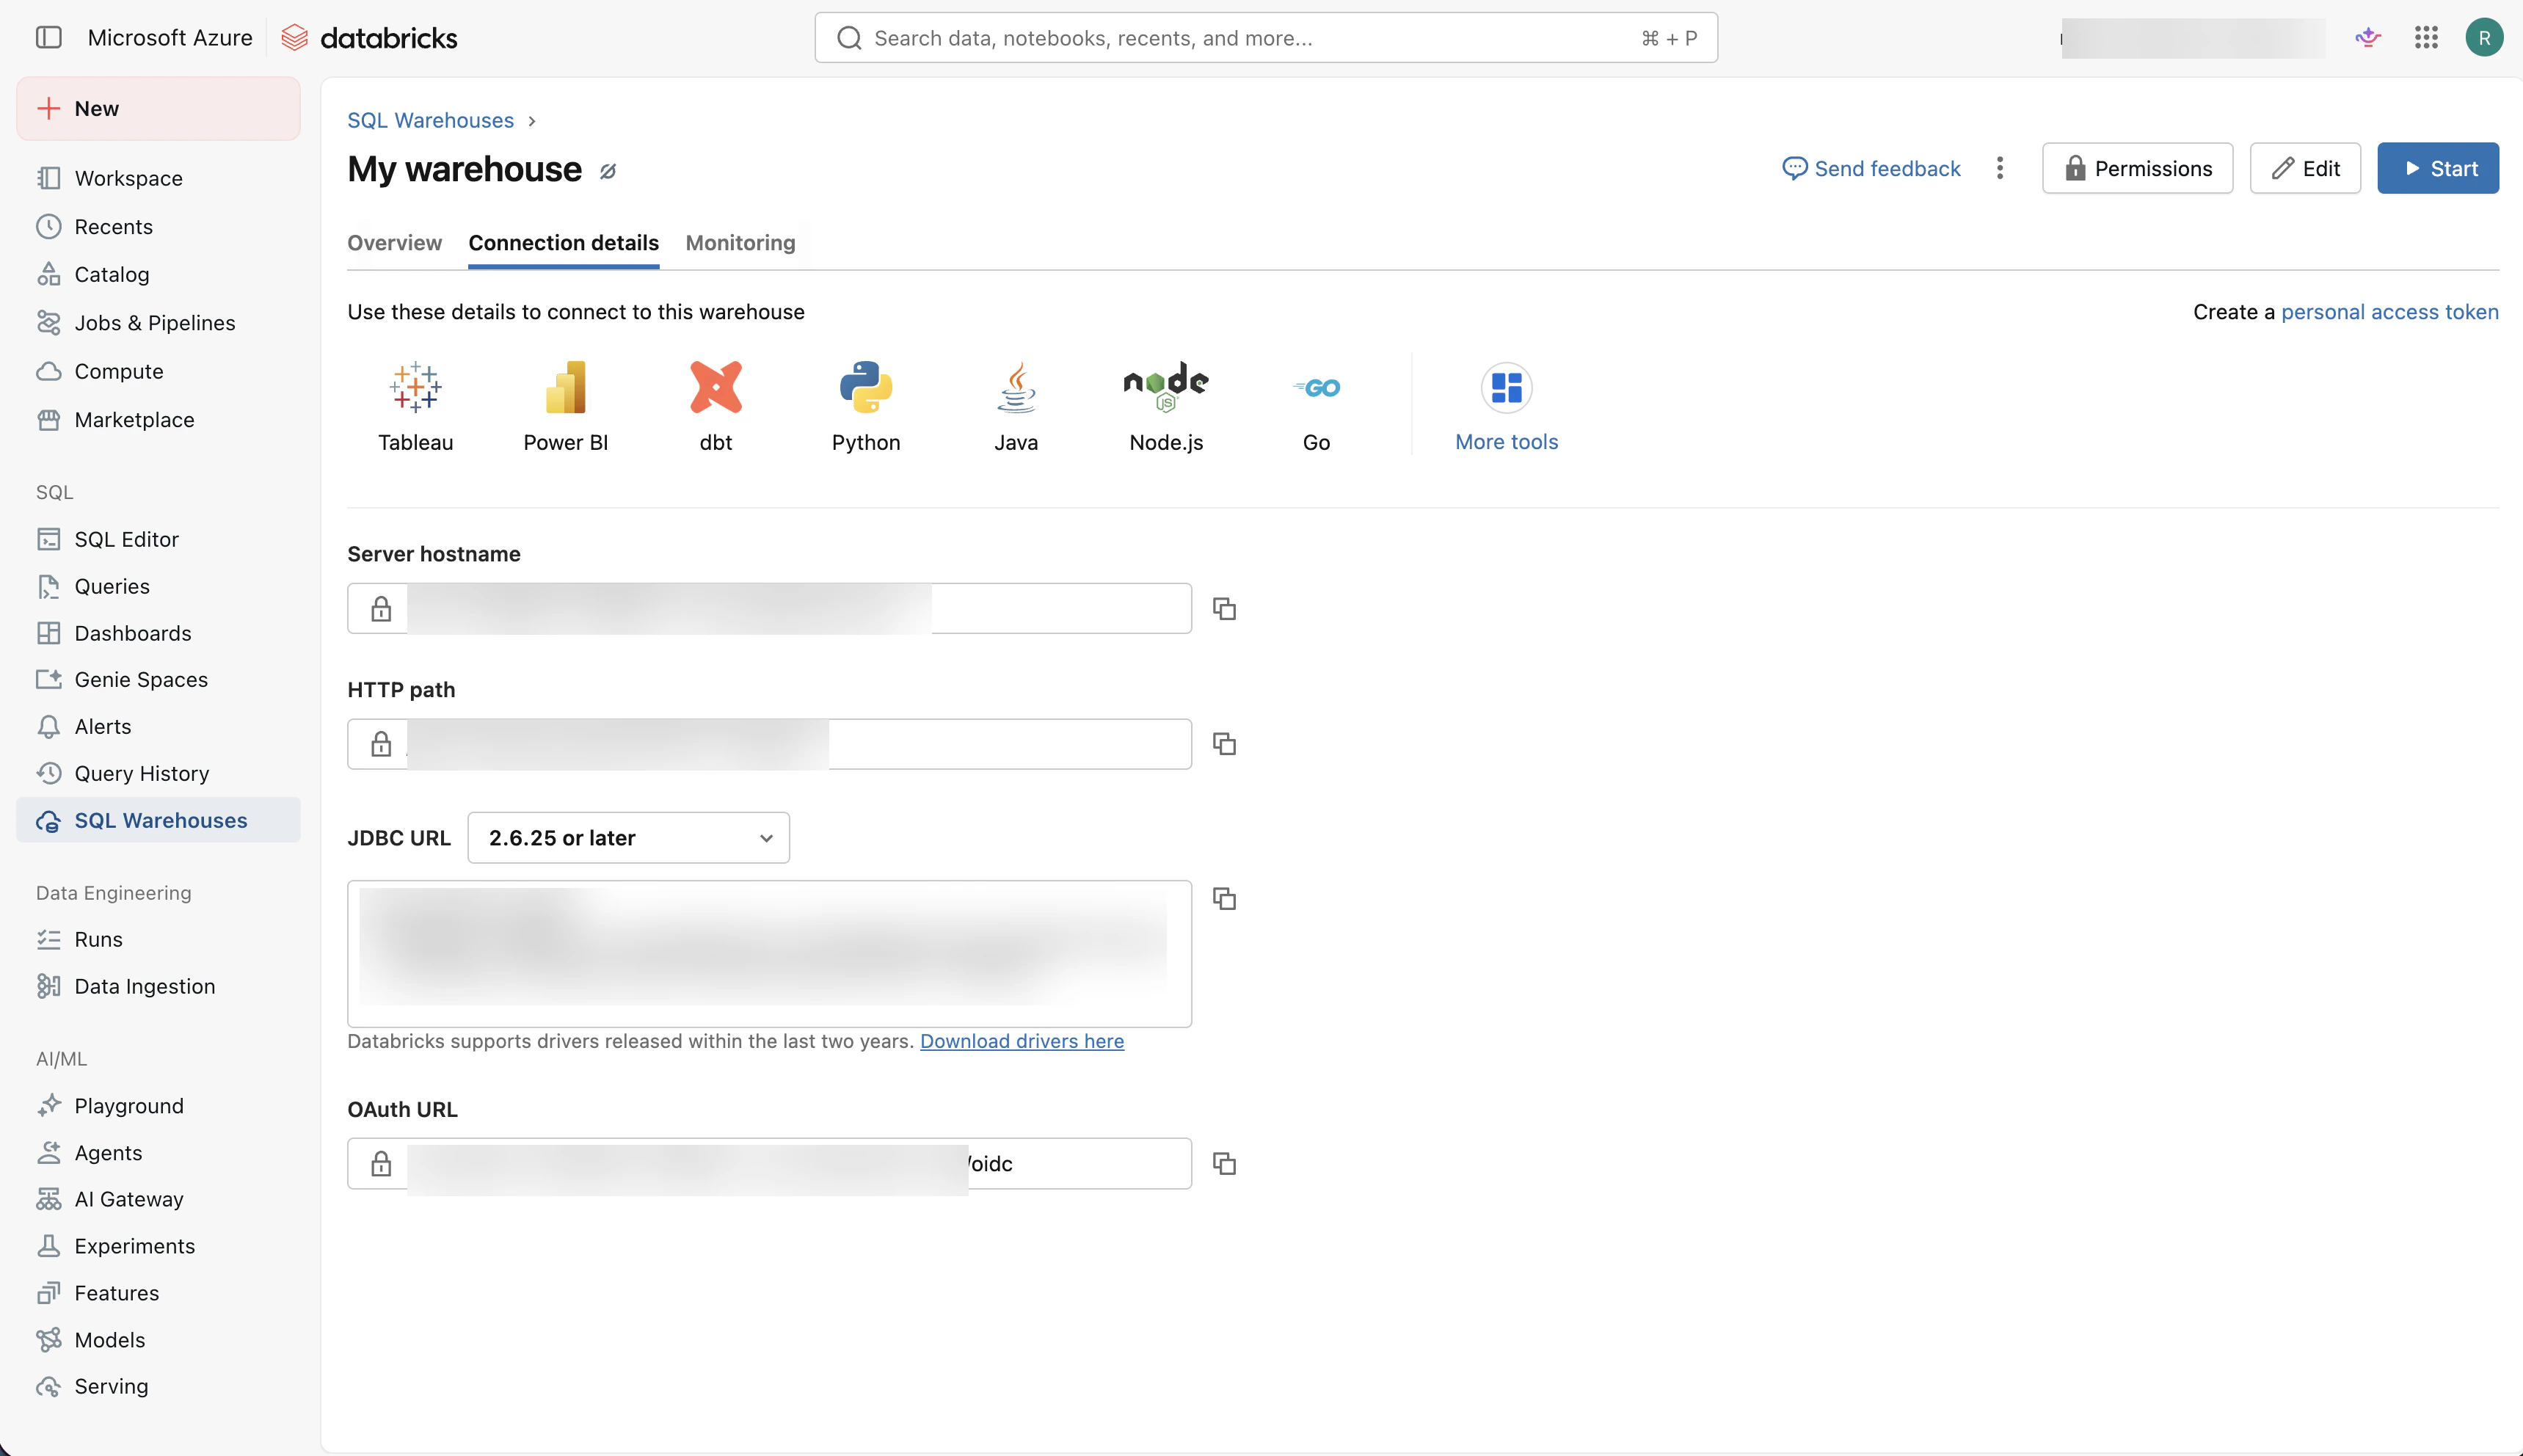Image resolution: width=2523 pixels, height=1456 pixels.
Task: Open Marketplace in the sidebar
Action: [158, 419]
